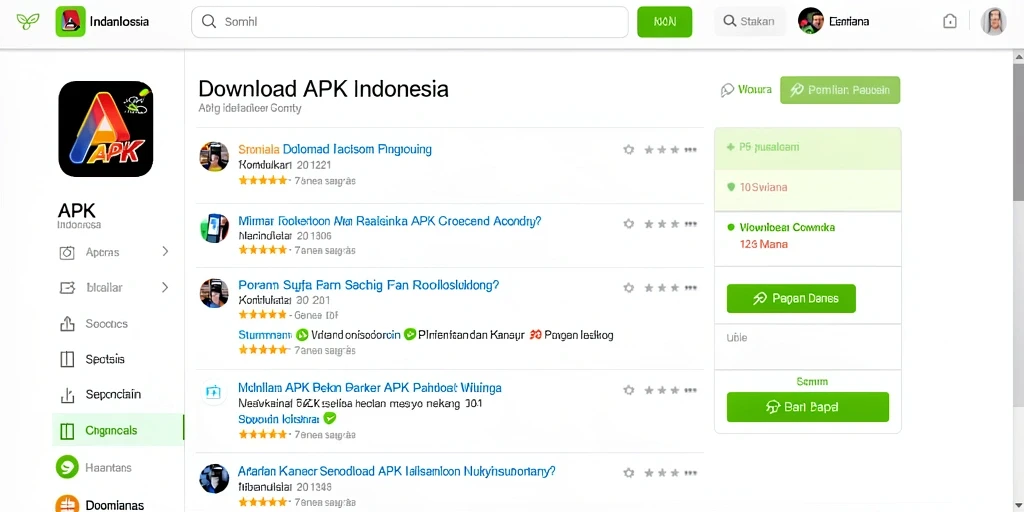This screenshot has height=512, width=1024.
Task: Click the Apcras camera icon
Action: [x=67, y=253]
